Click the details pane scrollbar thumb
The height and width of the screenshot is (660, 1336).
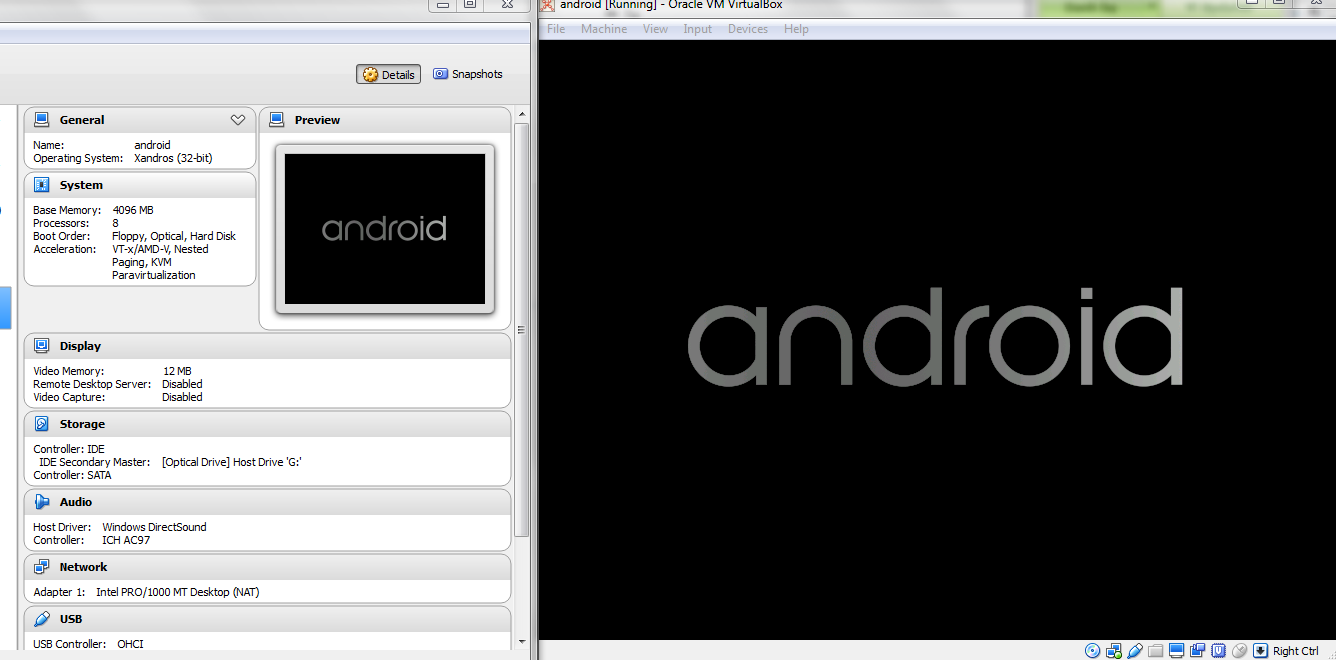(521, 330)
